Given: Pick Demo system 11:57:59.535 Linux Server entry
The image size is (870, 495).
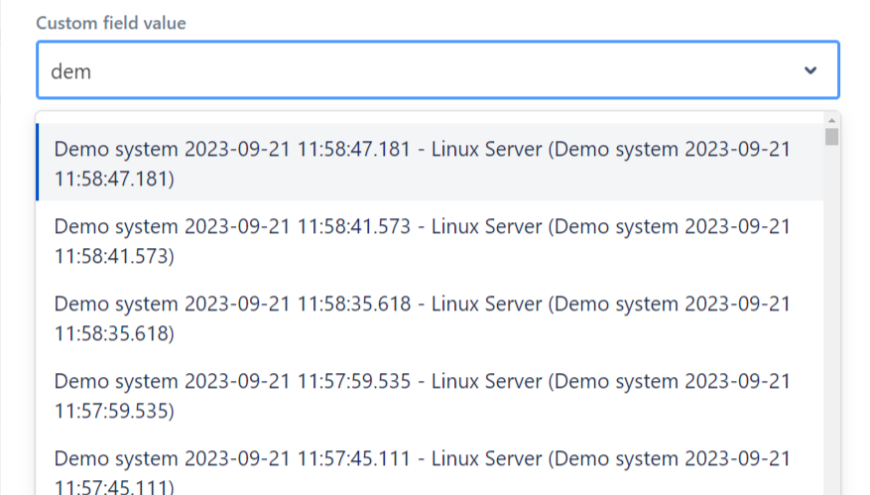Looking at the screenshot, I should [421, 395].
